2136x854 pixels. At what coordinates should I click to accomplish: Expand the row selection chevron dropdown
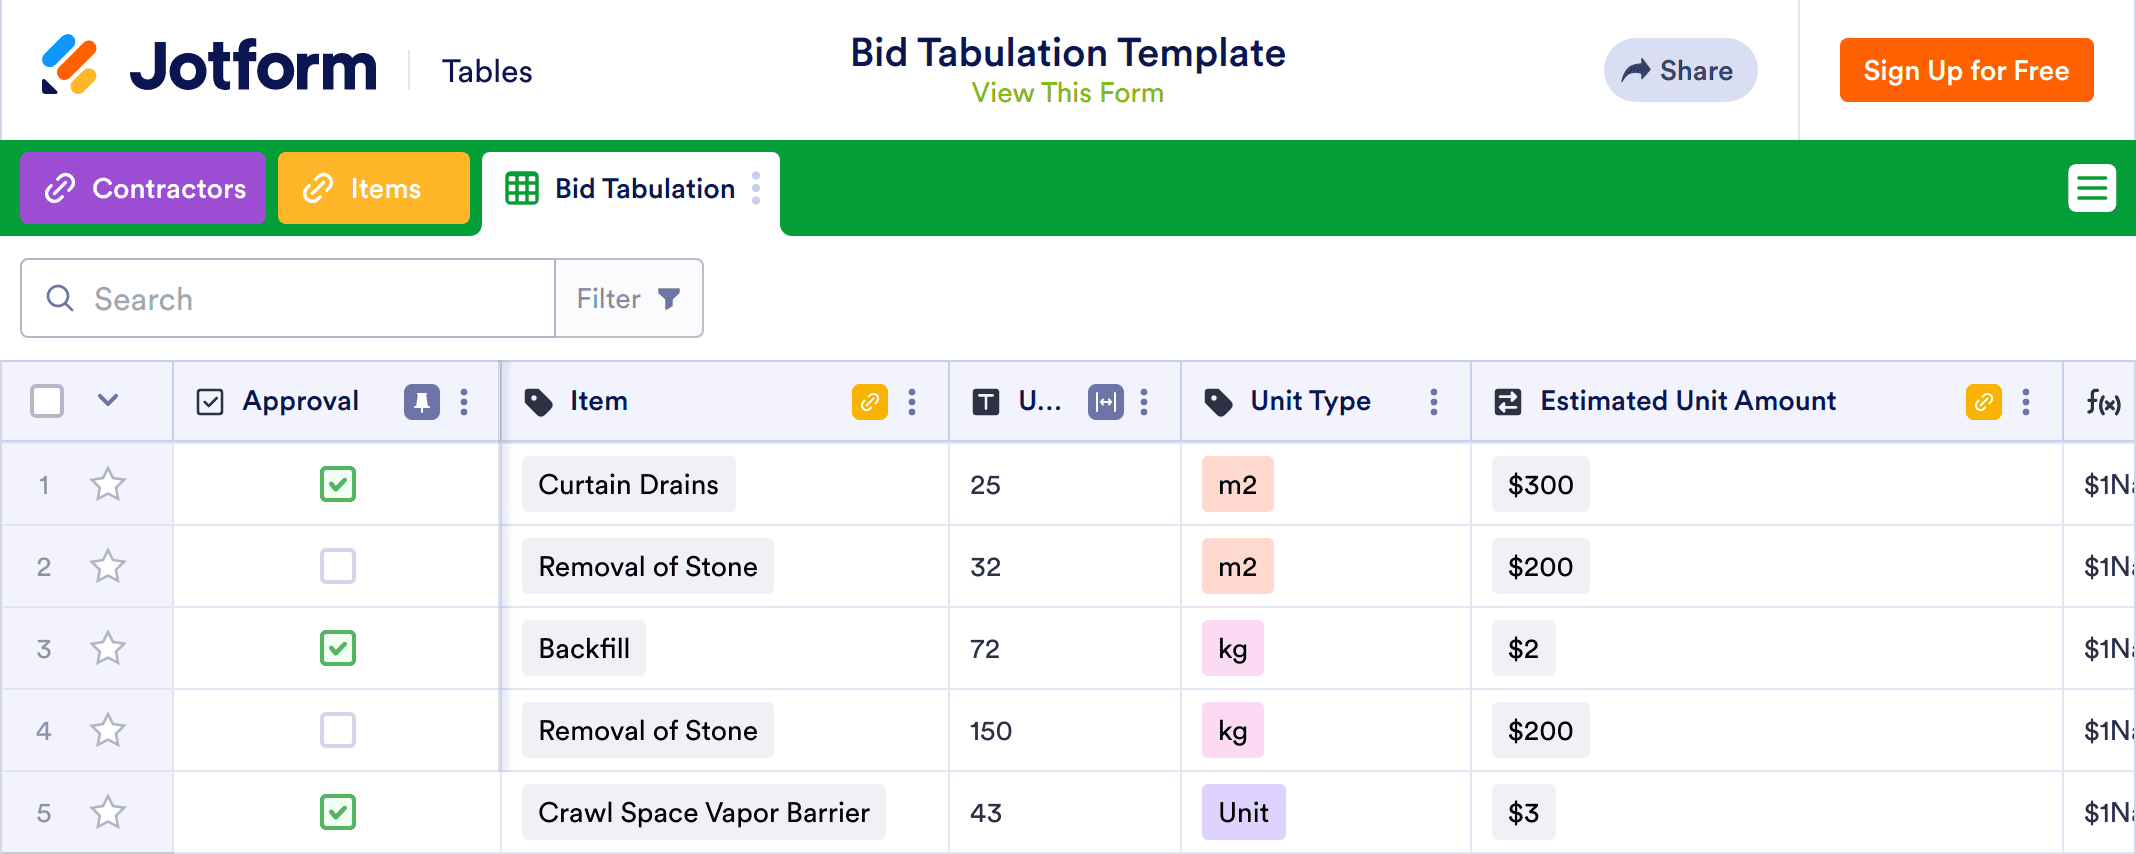[x=108, y=401]
